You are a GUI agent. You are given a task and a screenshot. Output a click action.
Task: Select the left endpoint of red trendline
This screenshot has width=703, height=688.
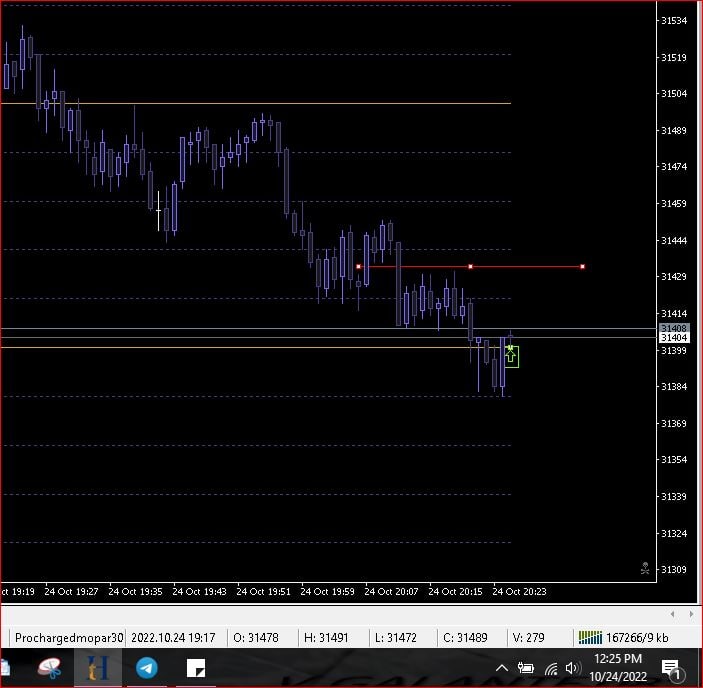point(358,266)
